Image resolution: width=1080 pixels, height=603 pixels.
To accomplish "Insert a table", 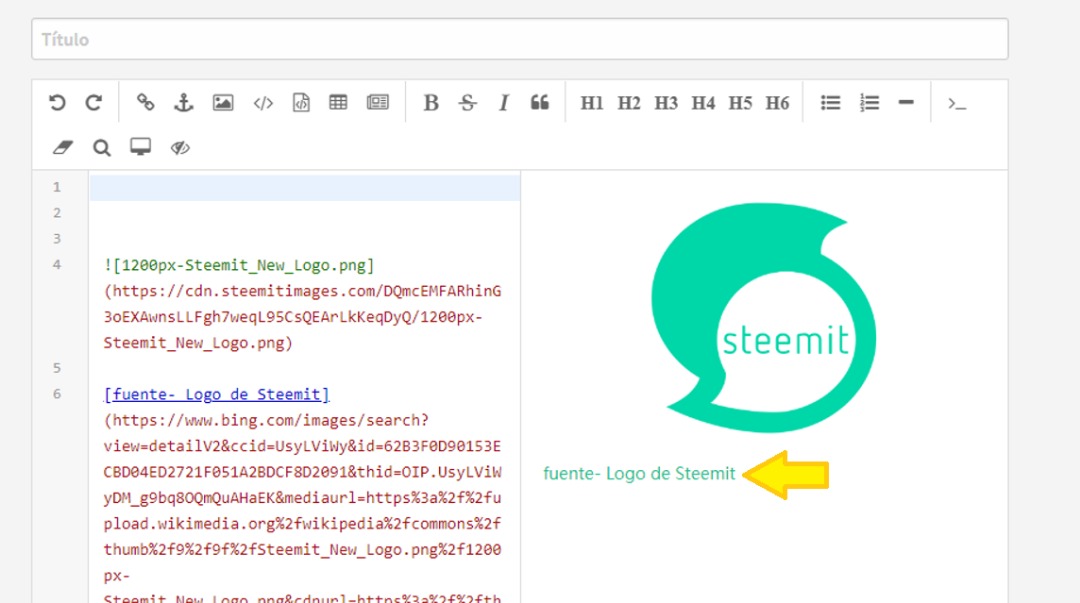I will (338, 103).
